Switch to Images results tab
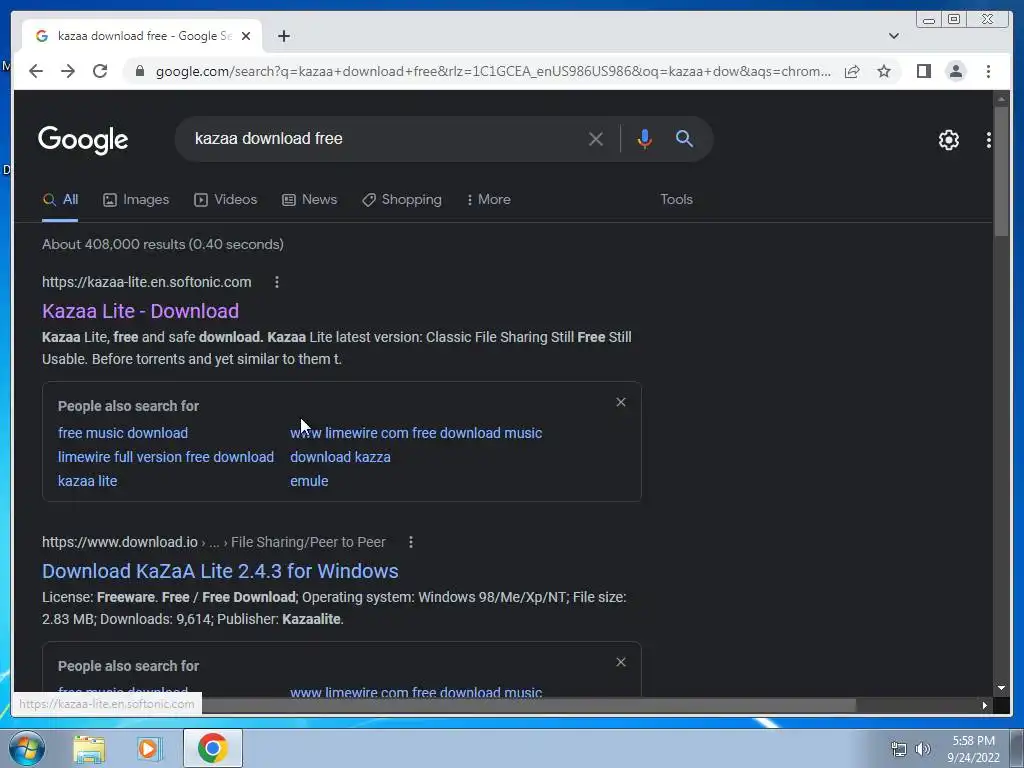 (136, 199)
